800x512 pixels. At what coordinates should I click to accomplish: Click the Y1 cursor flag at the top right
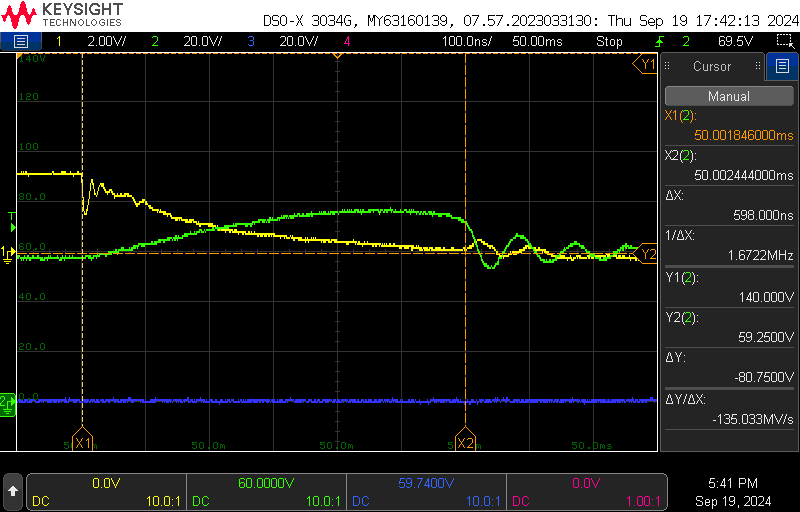pyautogui.click(x=645, y=64)
